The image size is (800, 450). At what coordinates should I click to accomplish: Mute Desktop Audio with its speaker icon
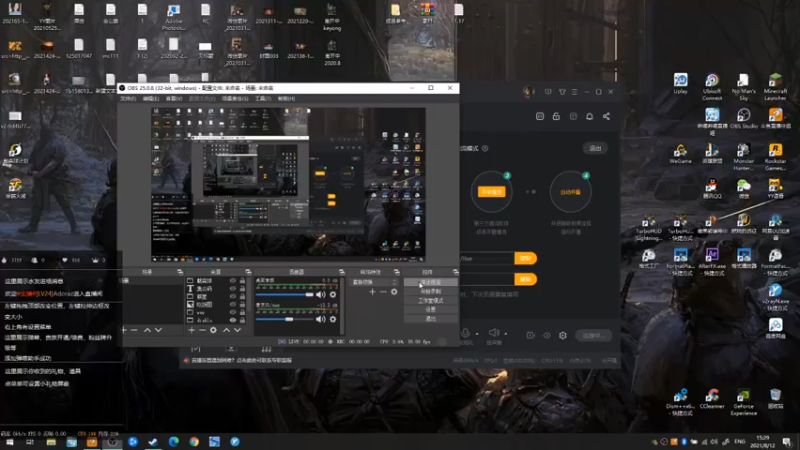click(320, 294)
